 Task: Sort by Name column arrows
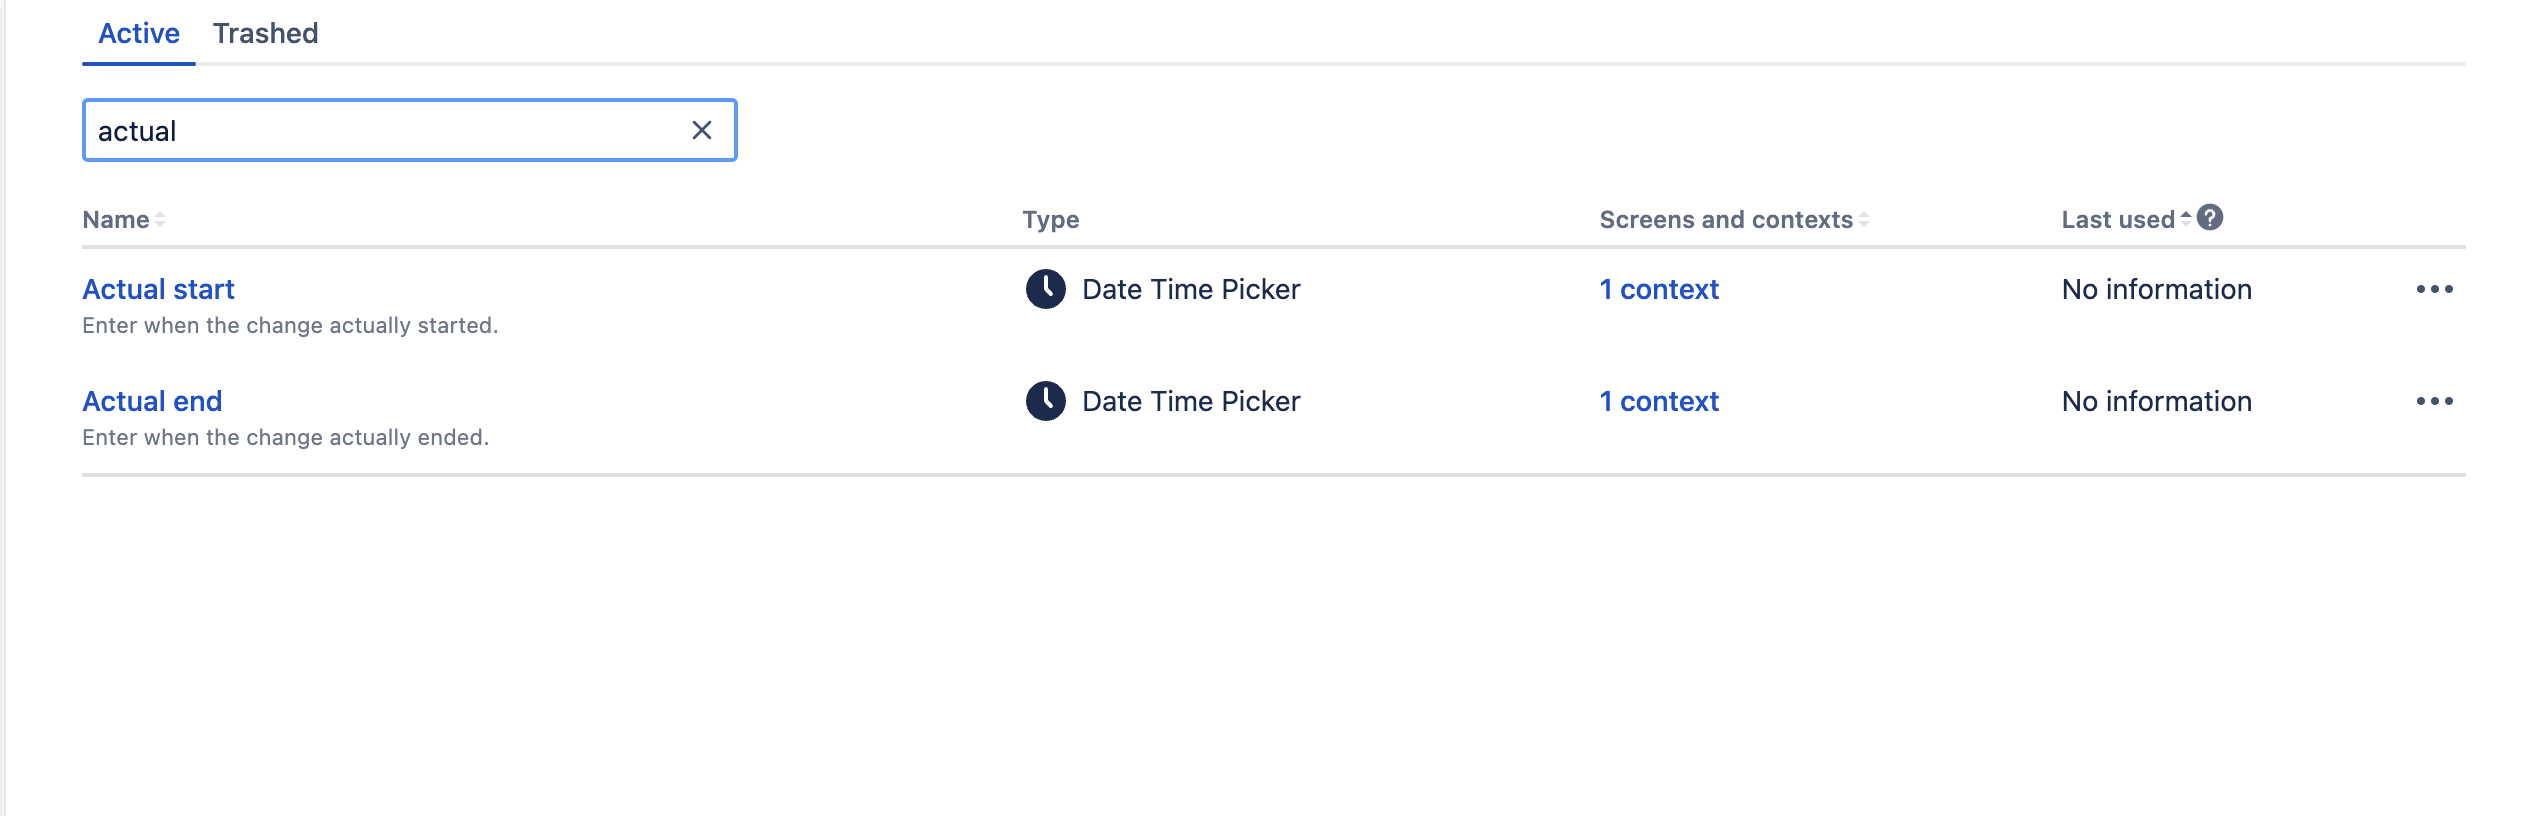160,220
